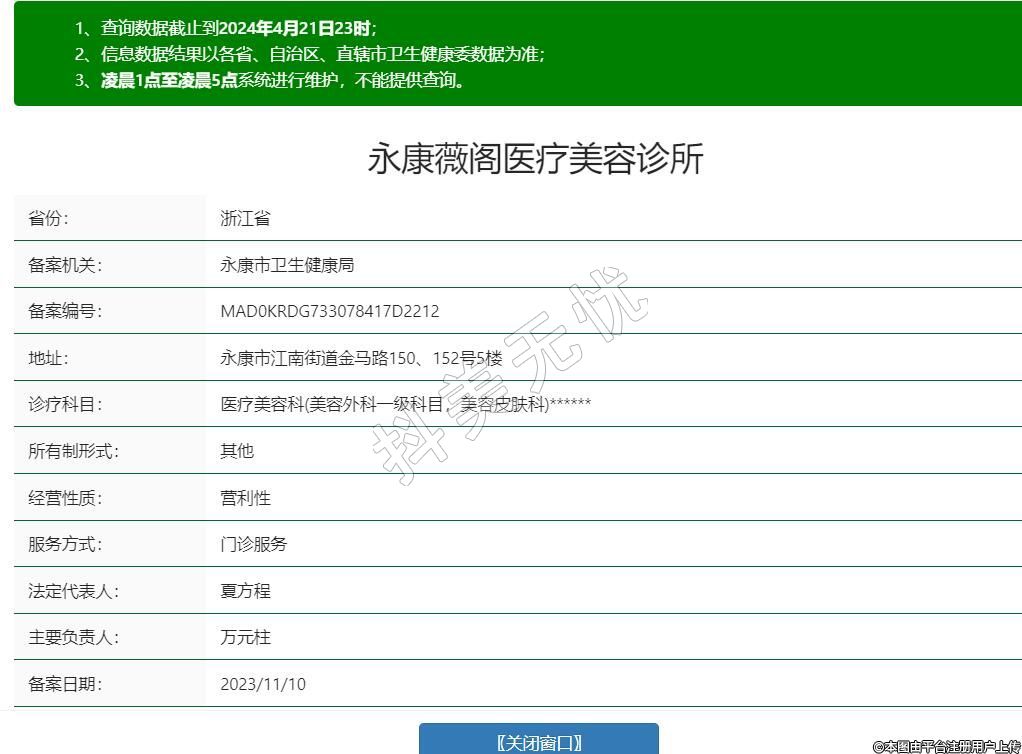Viewport: 1022px width, 754px height.
Task: Click the maintenance notice 凌晨1点至凌晨5点
Action: coord(169,80)
